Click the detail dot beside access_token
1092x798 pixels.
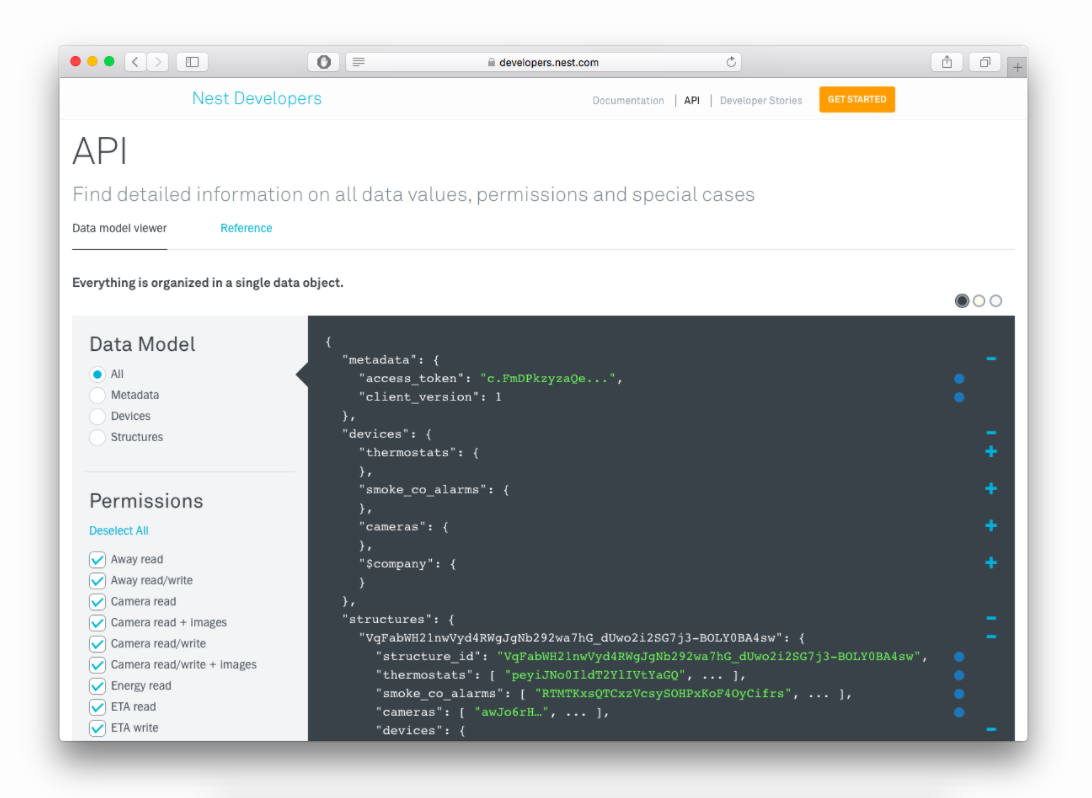[x=959, y=378]
